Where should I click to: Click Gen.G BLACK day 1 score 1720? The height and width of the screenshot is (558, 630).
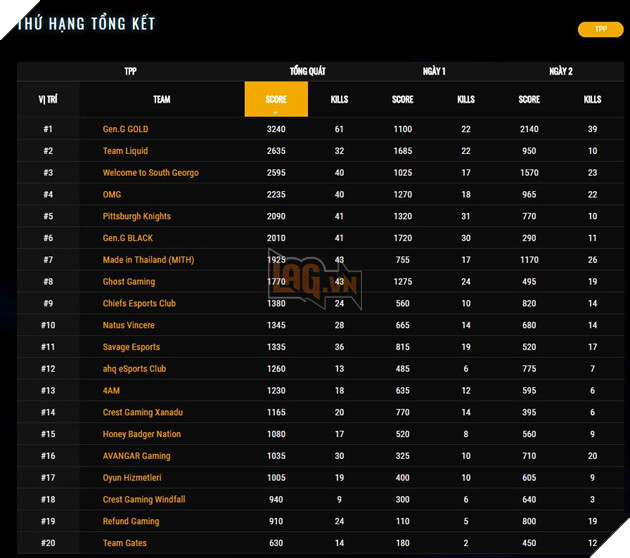403,238
